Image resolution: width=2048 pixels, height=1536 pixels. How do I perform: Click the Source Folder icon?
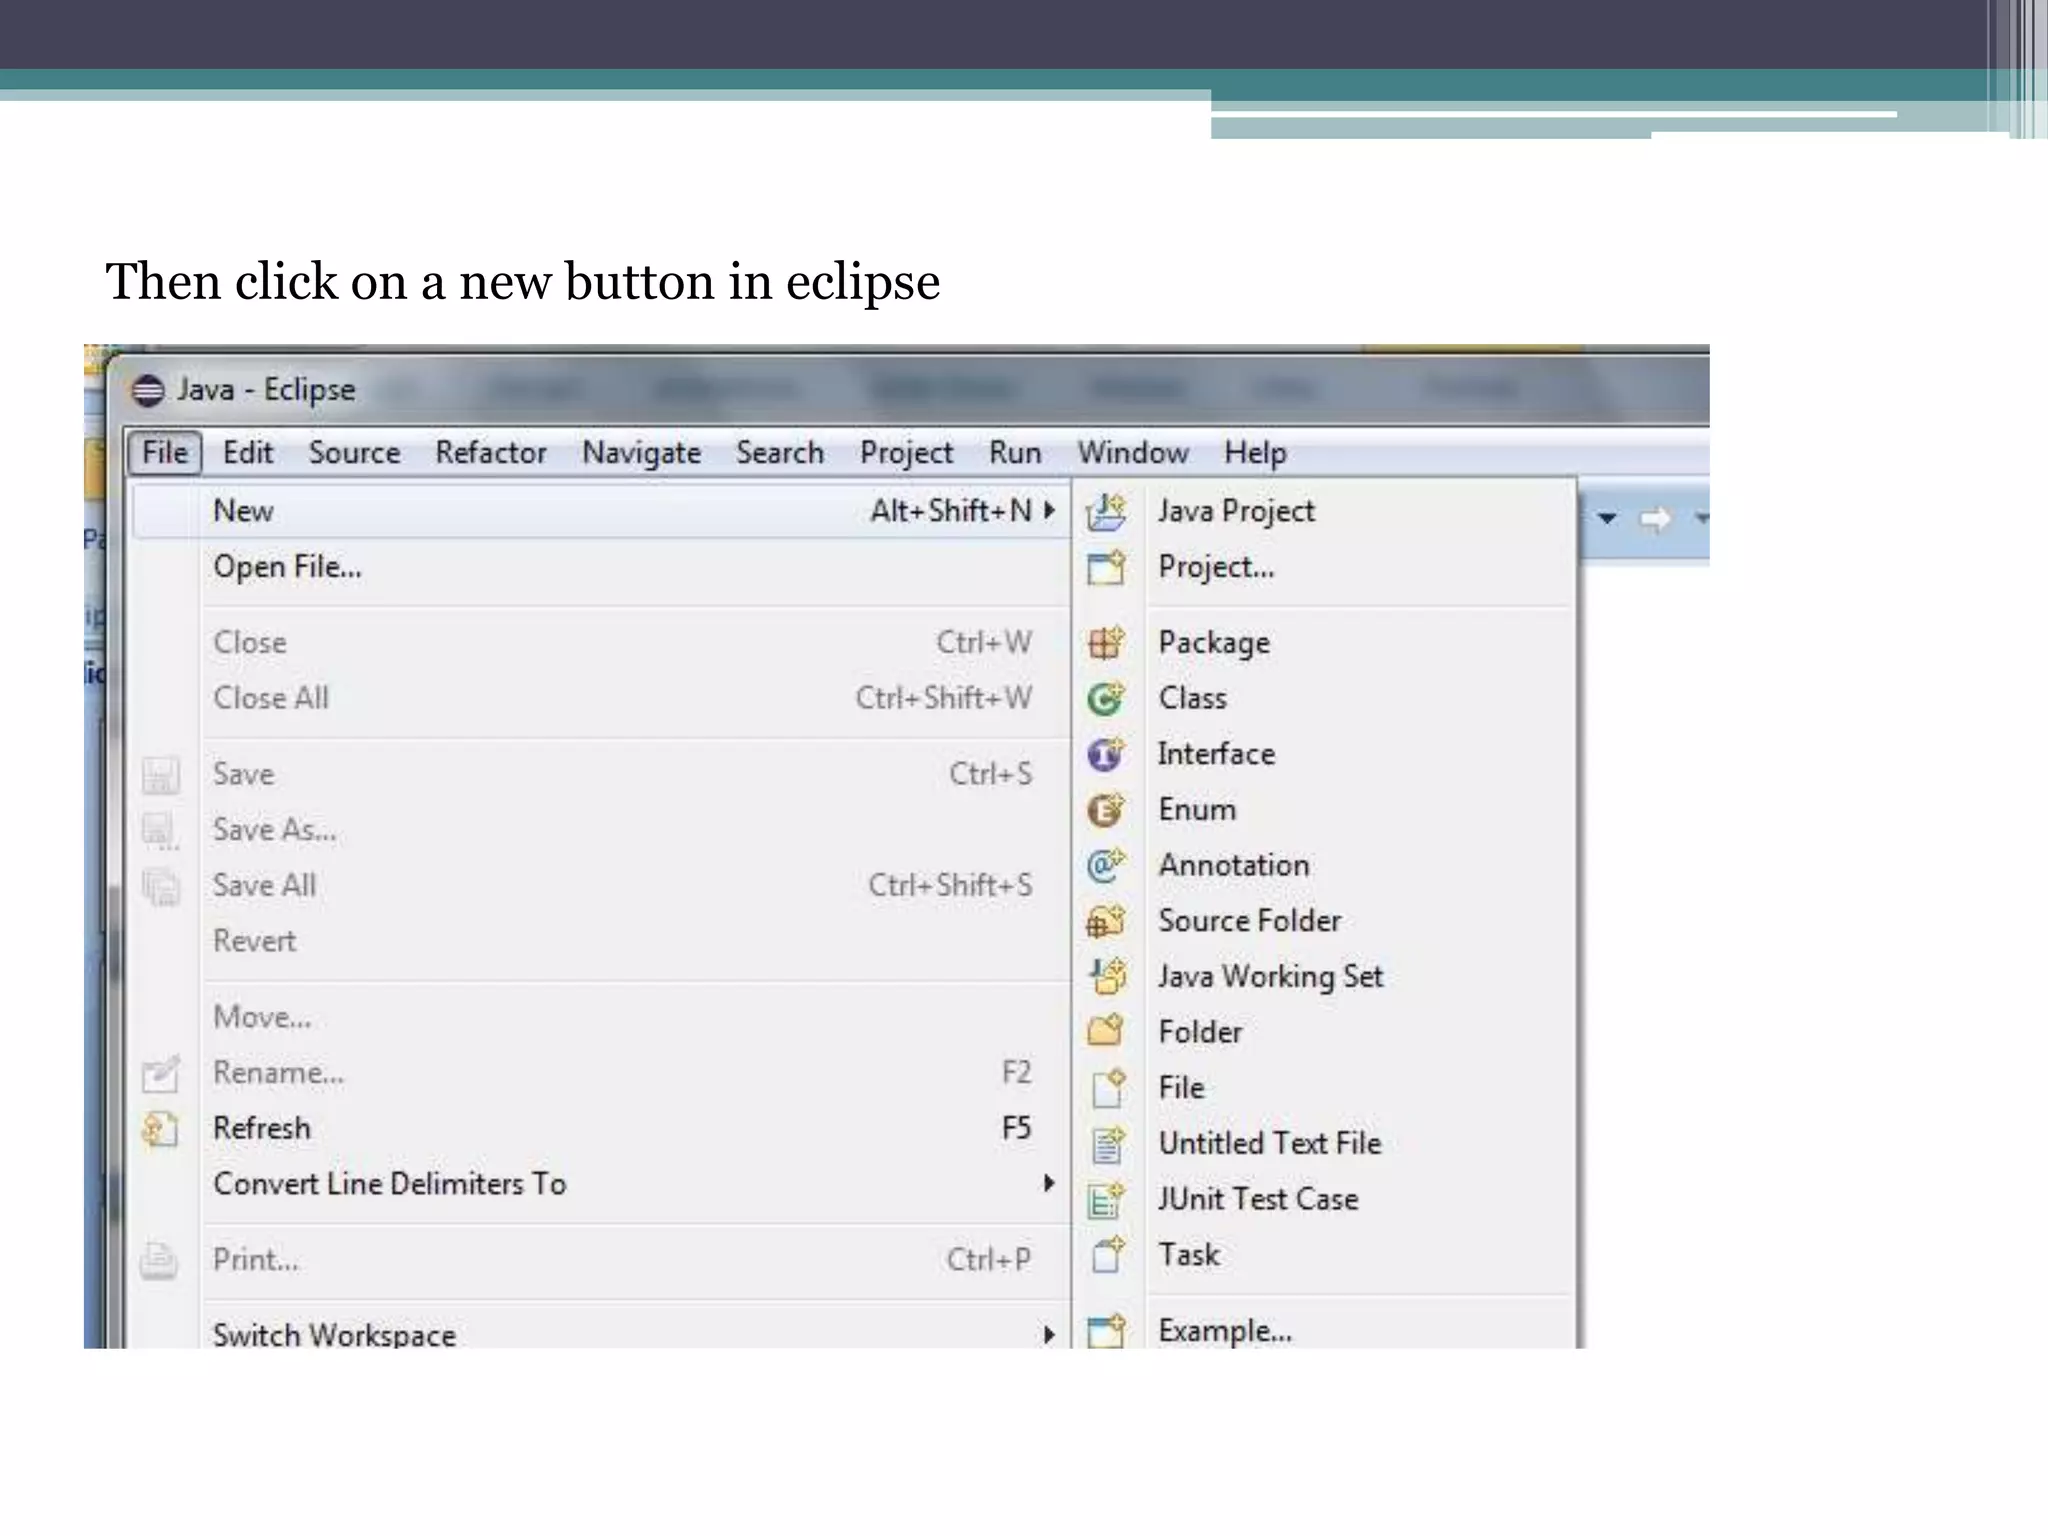[1106, 921]
